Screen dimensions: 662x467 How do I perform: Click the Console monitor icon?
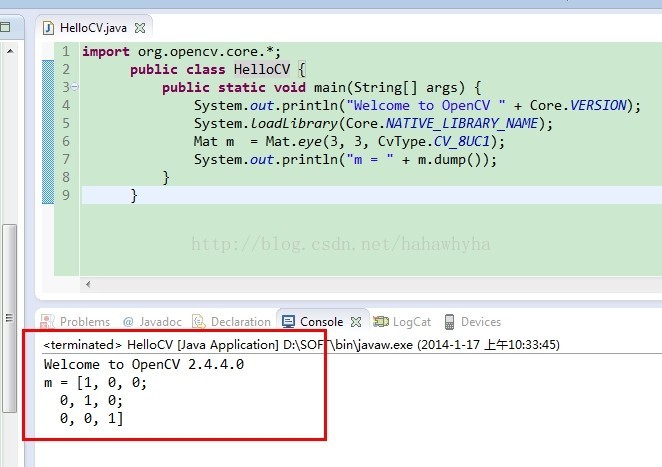288,322
